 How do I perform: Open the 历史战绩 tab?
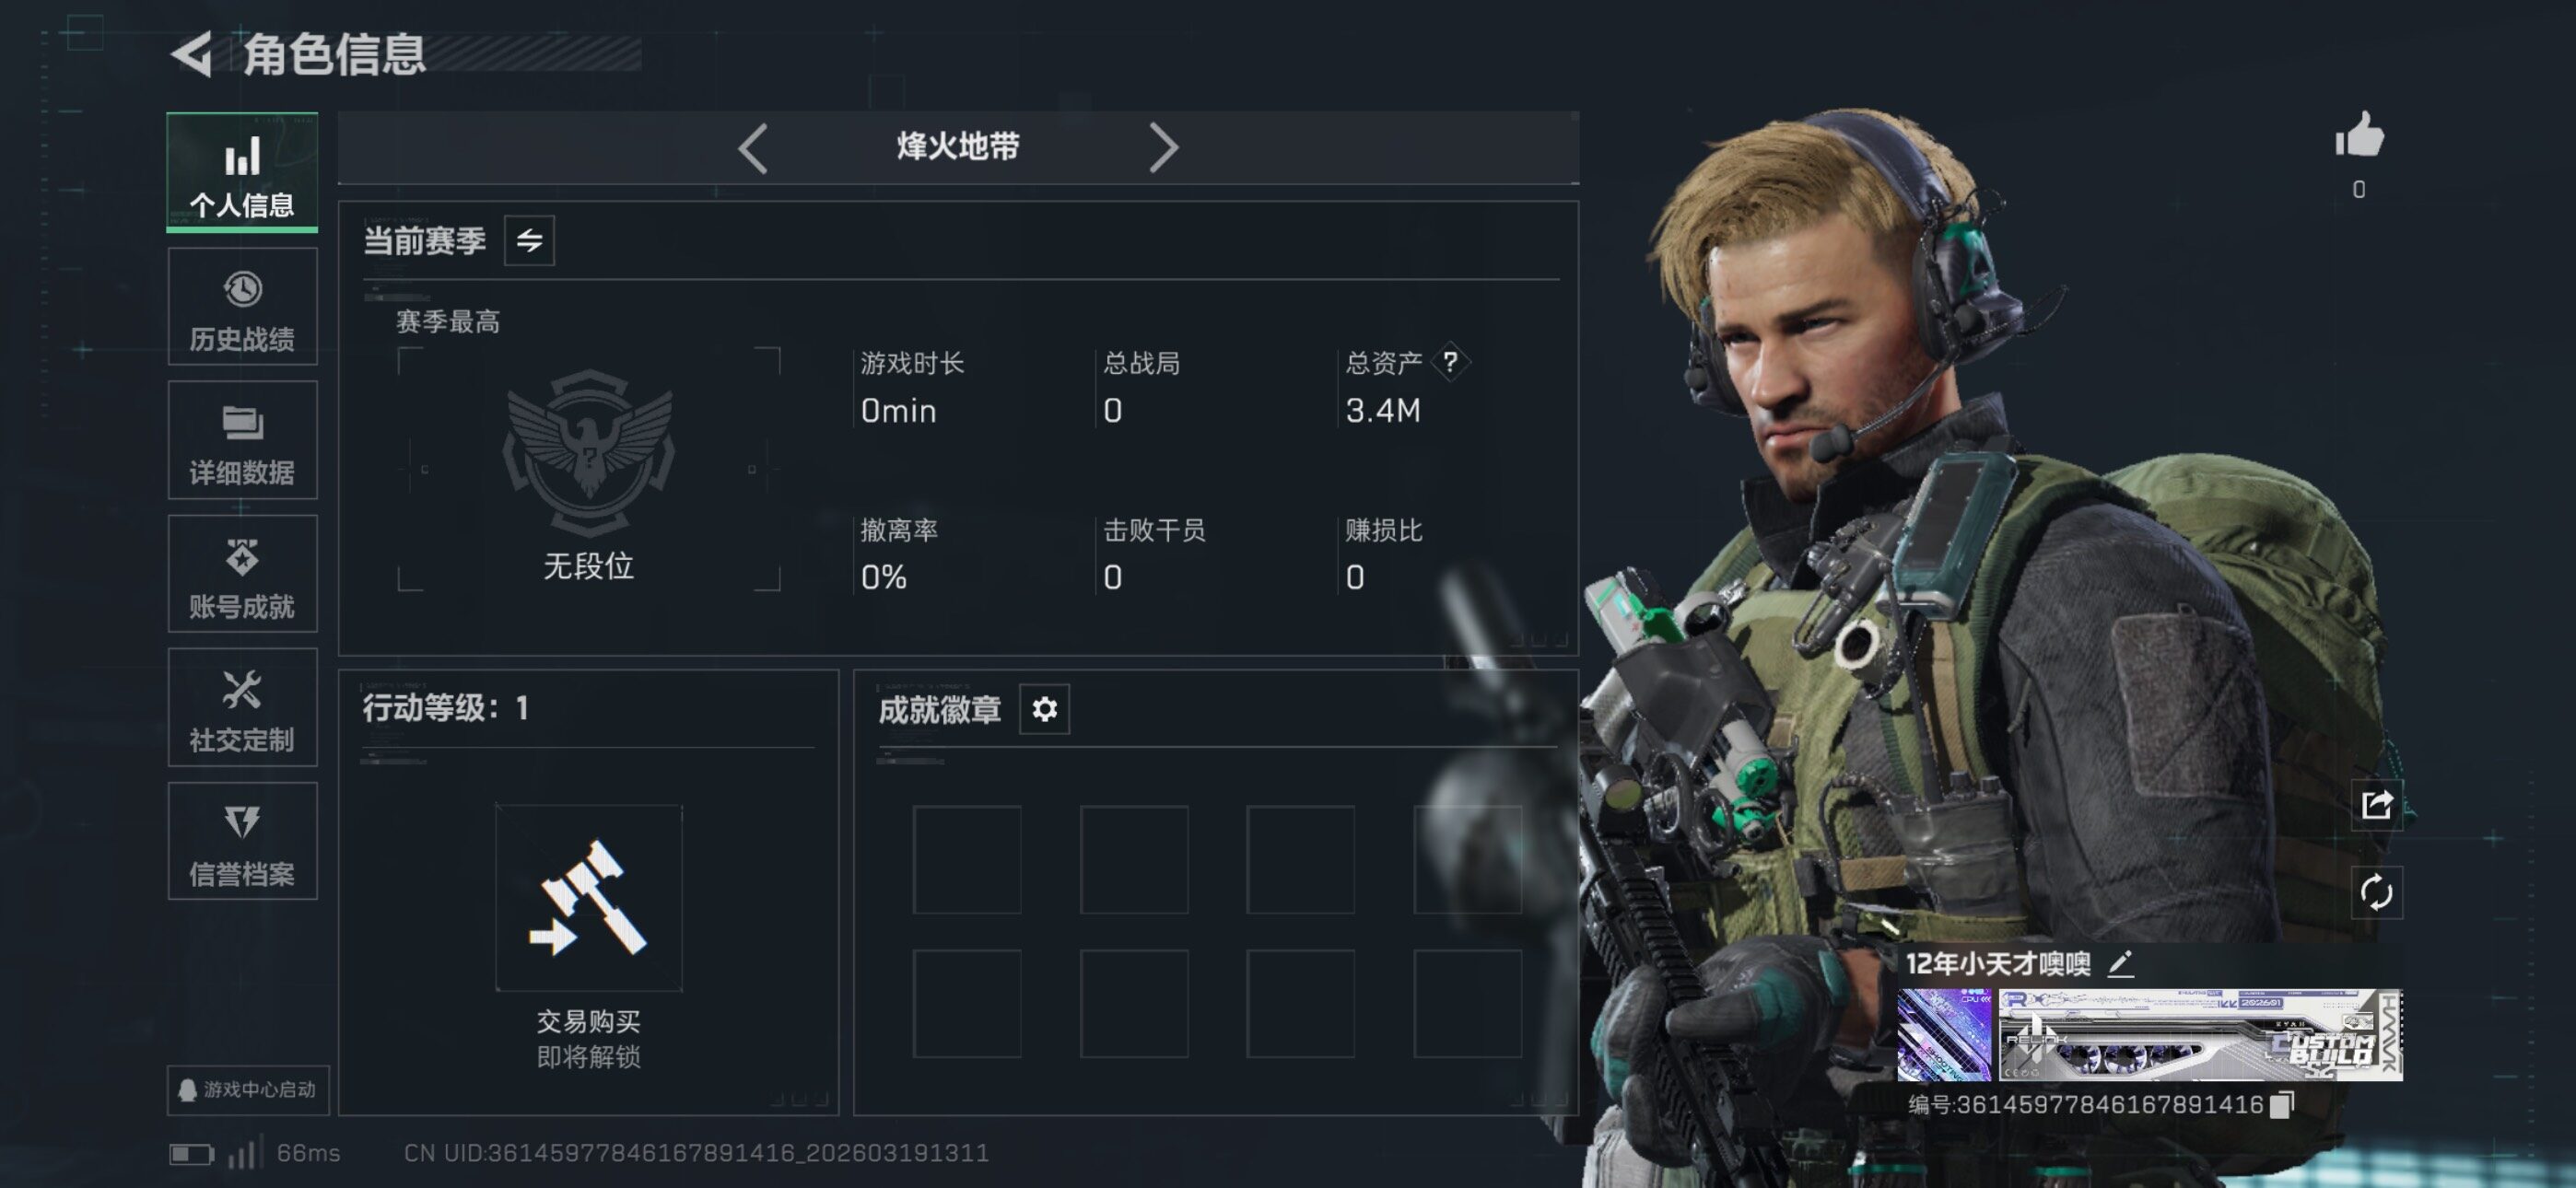[x=242, y=307]
